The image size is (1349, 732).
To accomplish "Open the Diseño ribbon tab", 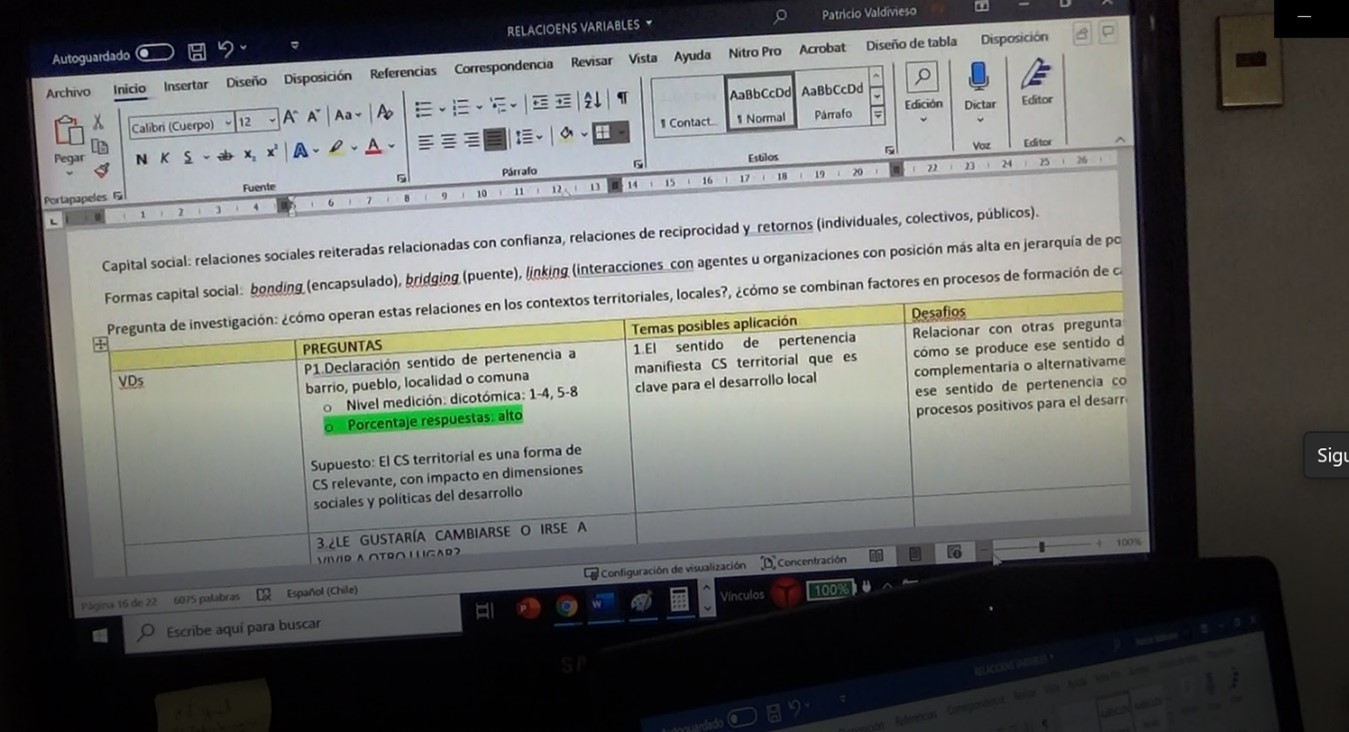I will (x=246, y=82).
